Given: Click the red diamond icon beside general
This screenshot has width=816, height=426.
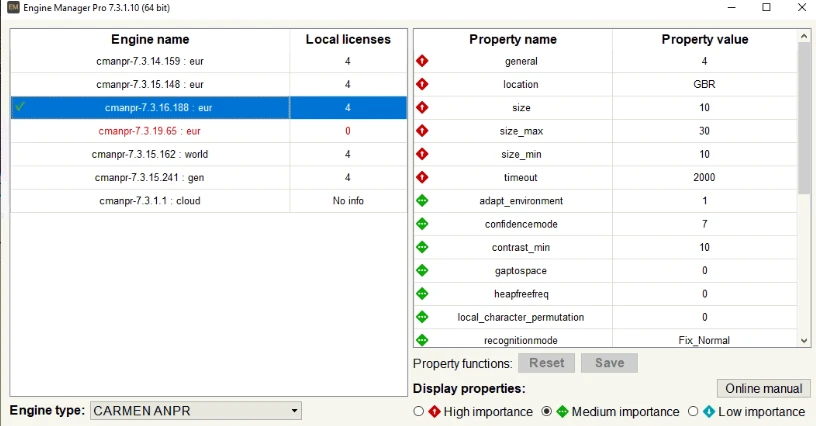Looking at the screenshot, I should point(422,61).
